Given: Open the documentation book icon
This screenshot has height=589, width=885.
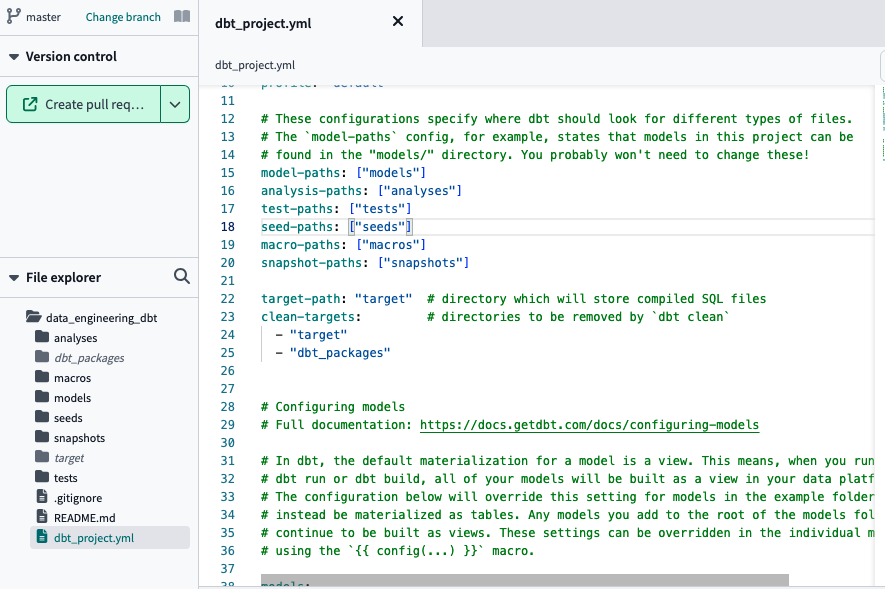Looking at the screenshot, I should [x=182, y=16].
